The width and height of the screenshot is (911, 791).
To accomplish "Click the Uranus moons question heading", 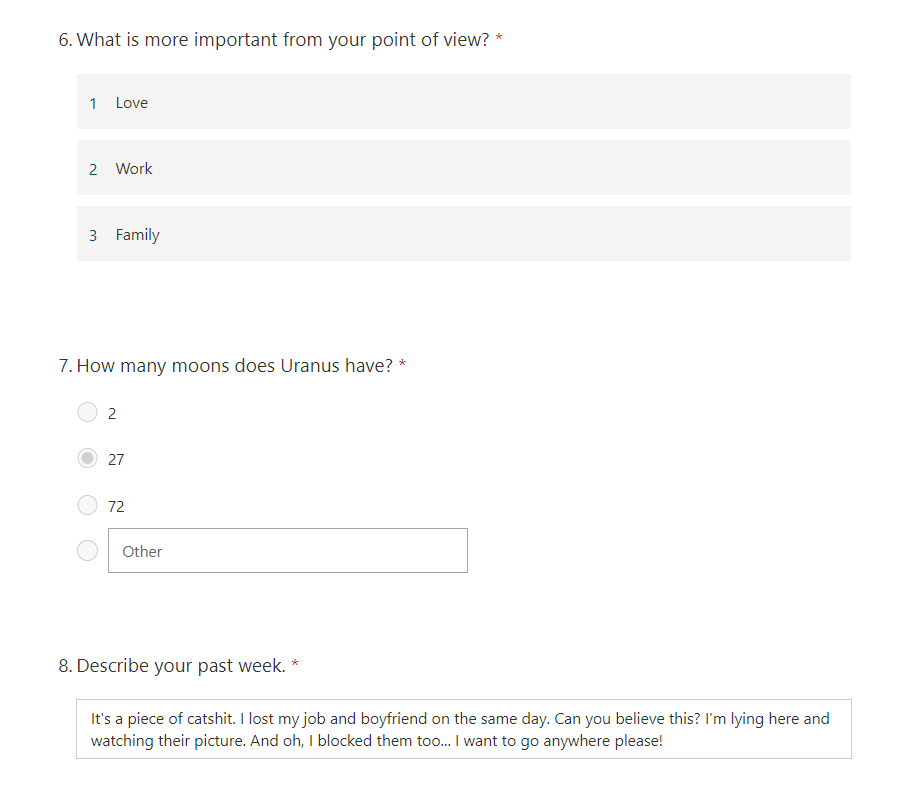I will [234, 366].
